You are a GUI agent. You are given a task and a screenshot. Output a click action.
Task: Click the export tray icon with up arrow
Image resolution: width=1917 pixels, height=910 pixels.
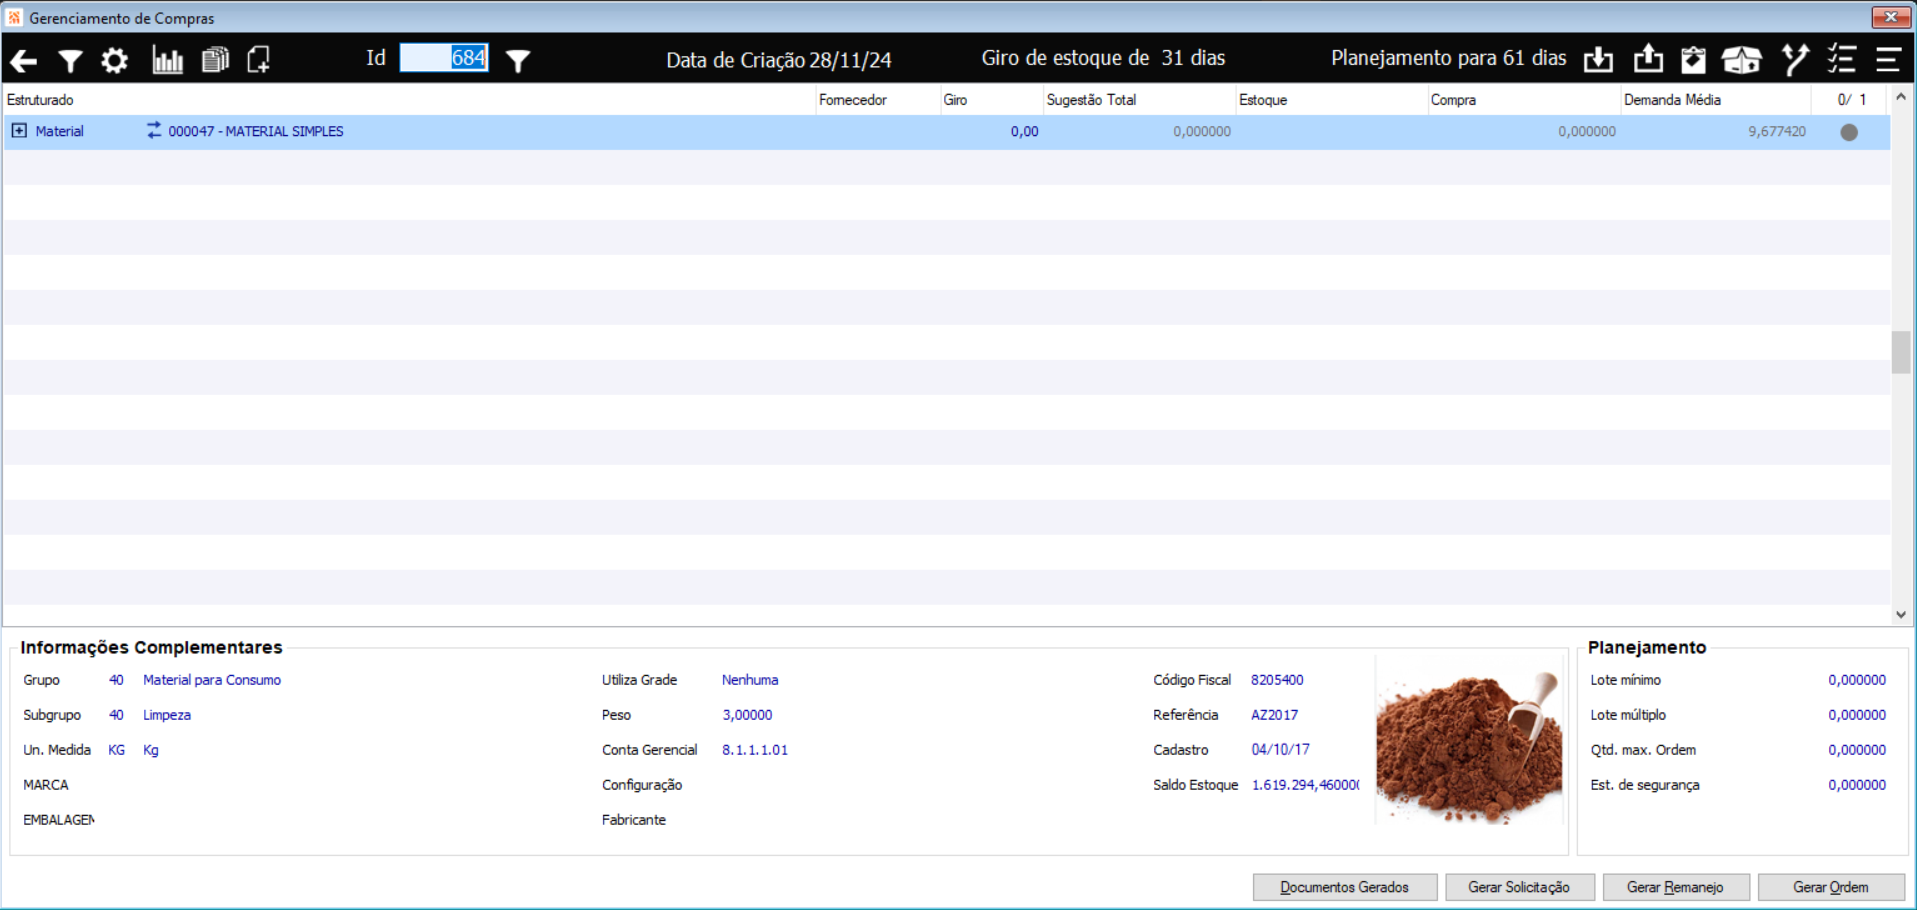click(1648, 59)
